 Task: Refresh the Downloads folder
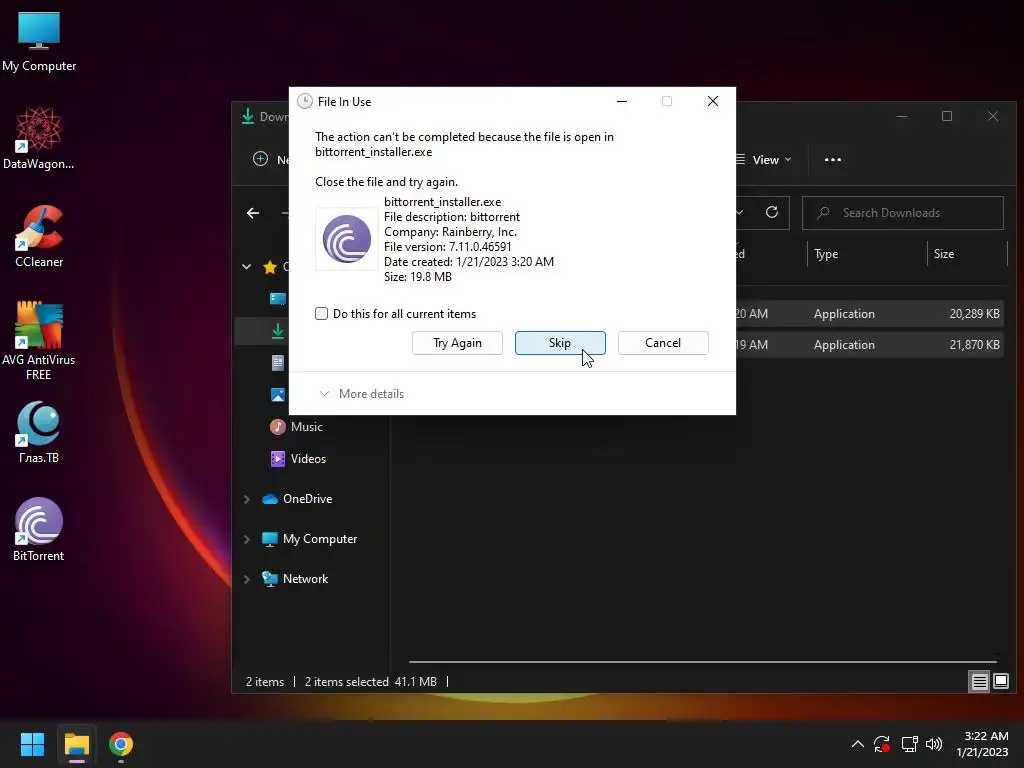pyautogui.click(x=772, y=212)
